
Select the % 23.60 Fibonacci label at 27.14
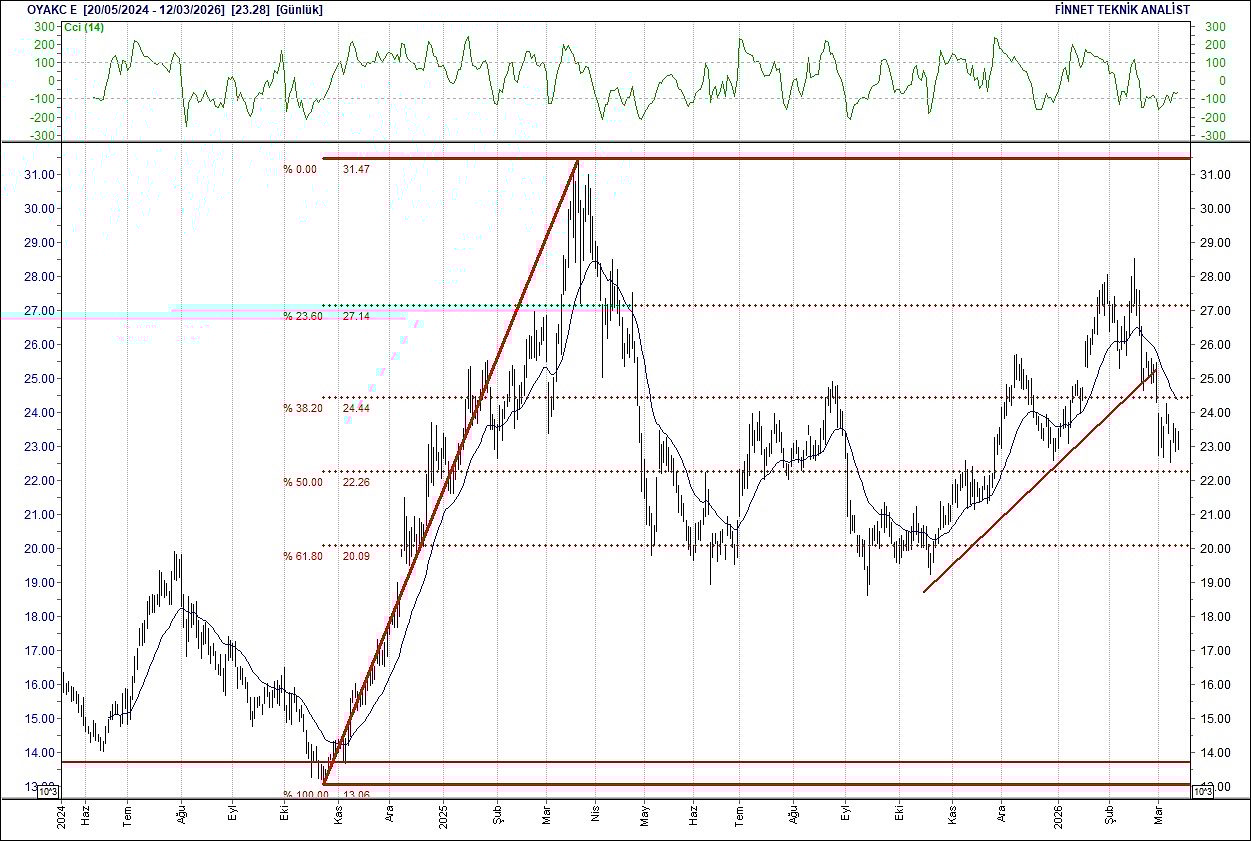[x=302, y=313]
